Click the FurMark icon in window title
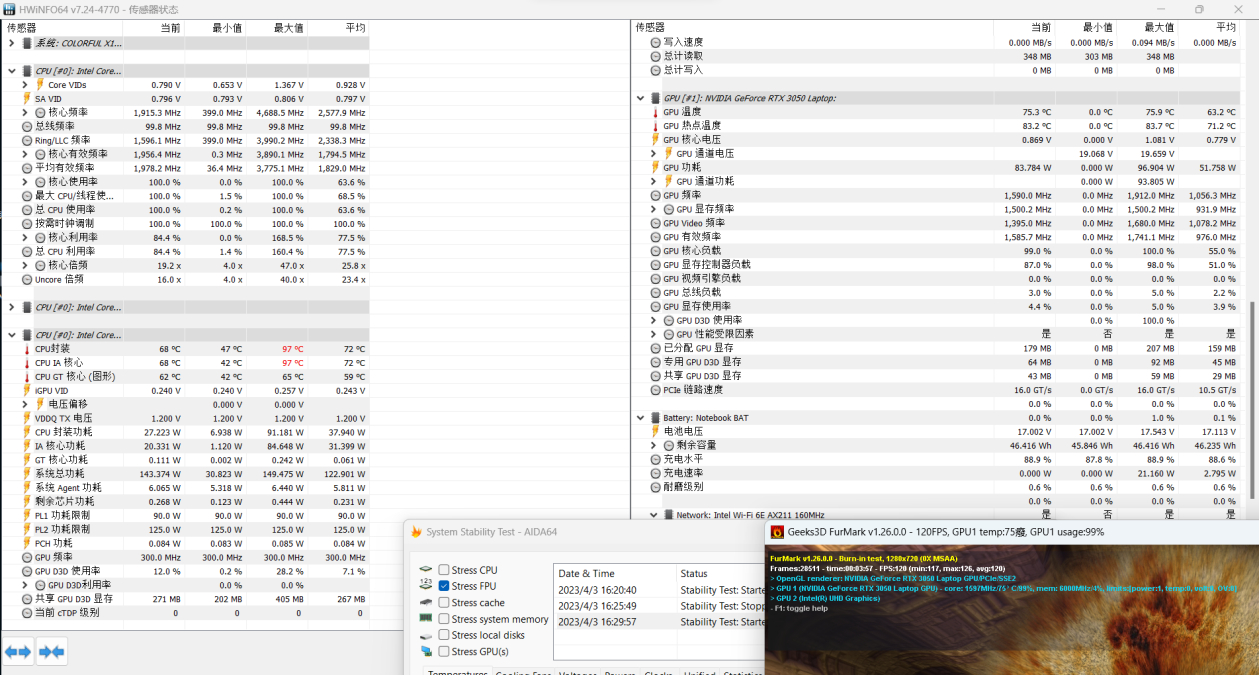 pos(776,532)
